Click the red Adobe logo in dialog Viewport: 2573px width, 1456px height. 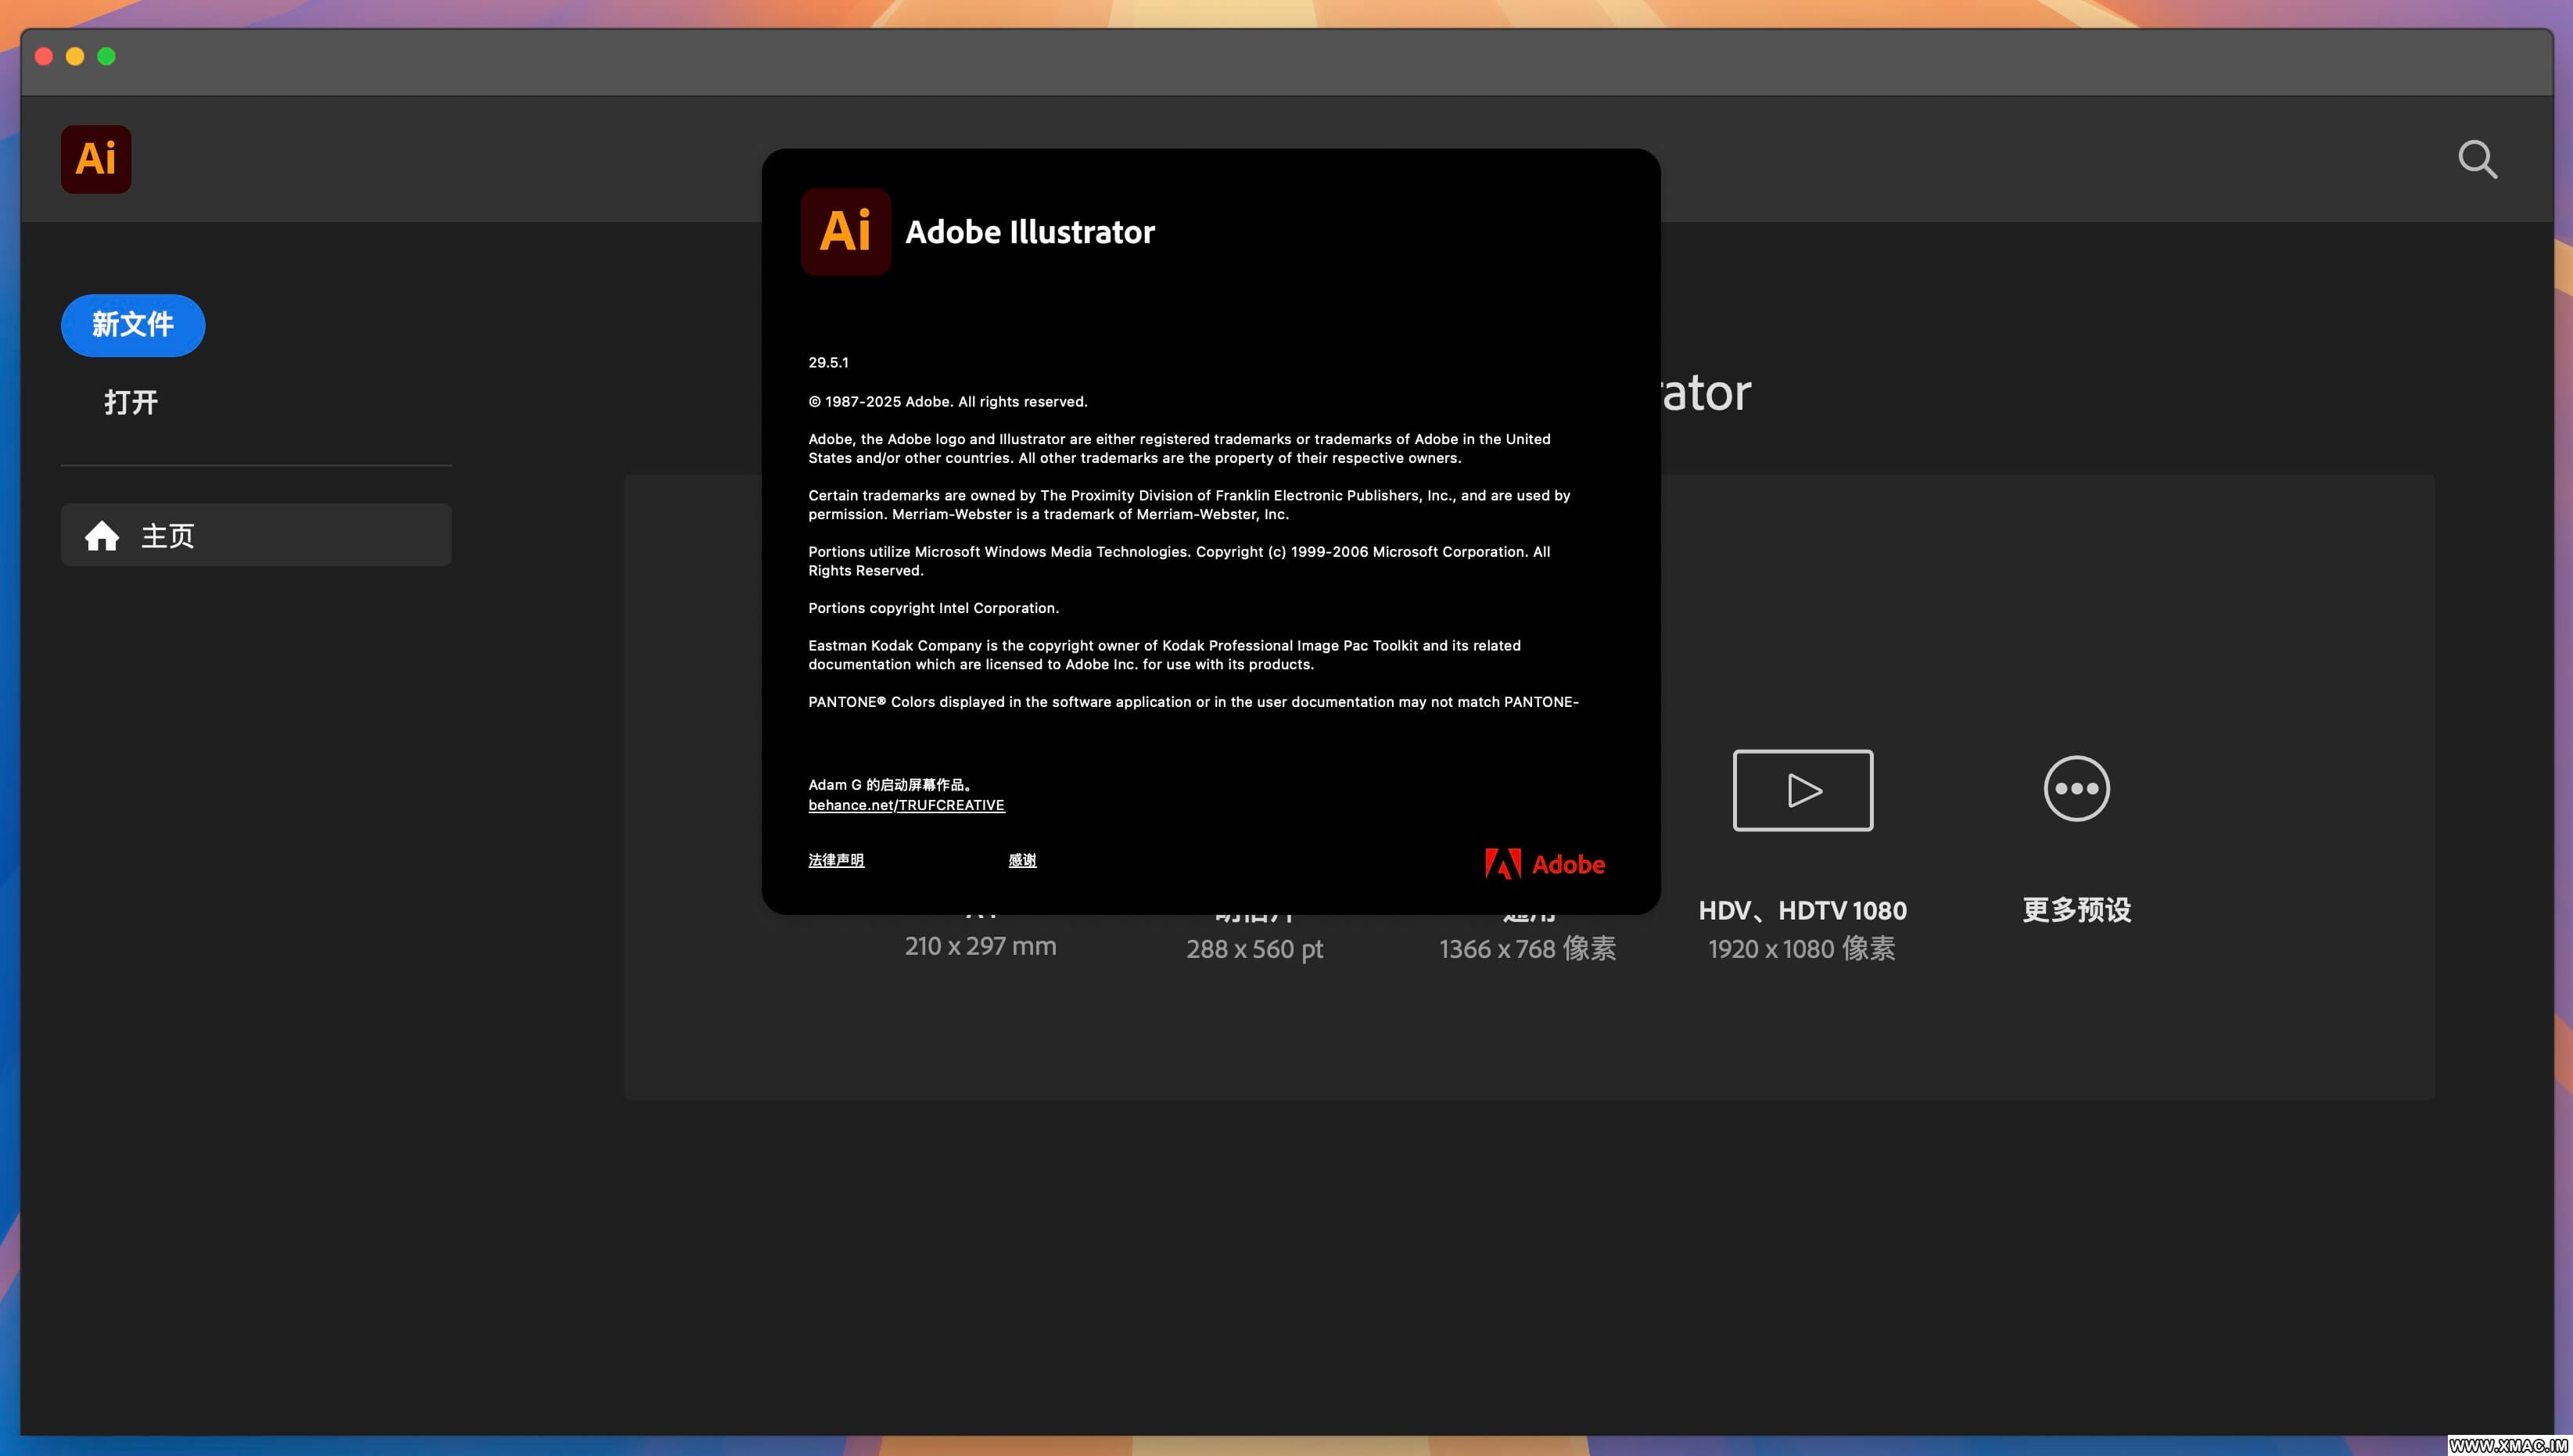(1544, 863)
